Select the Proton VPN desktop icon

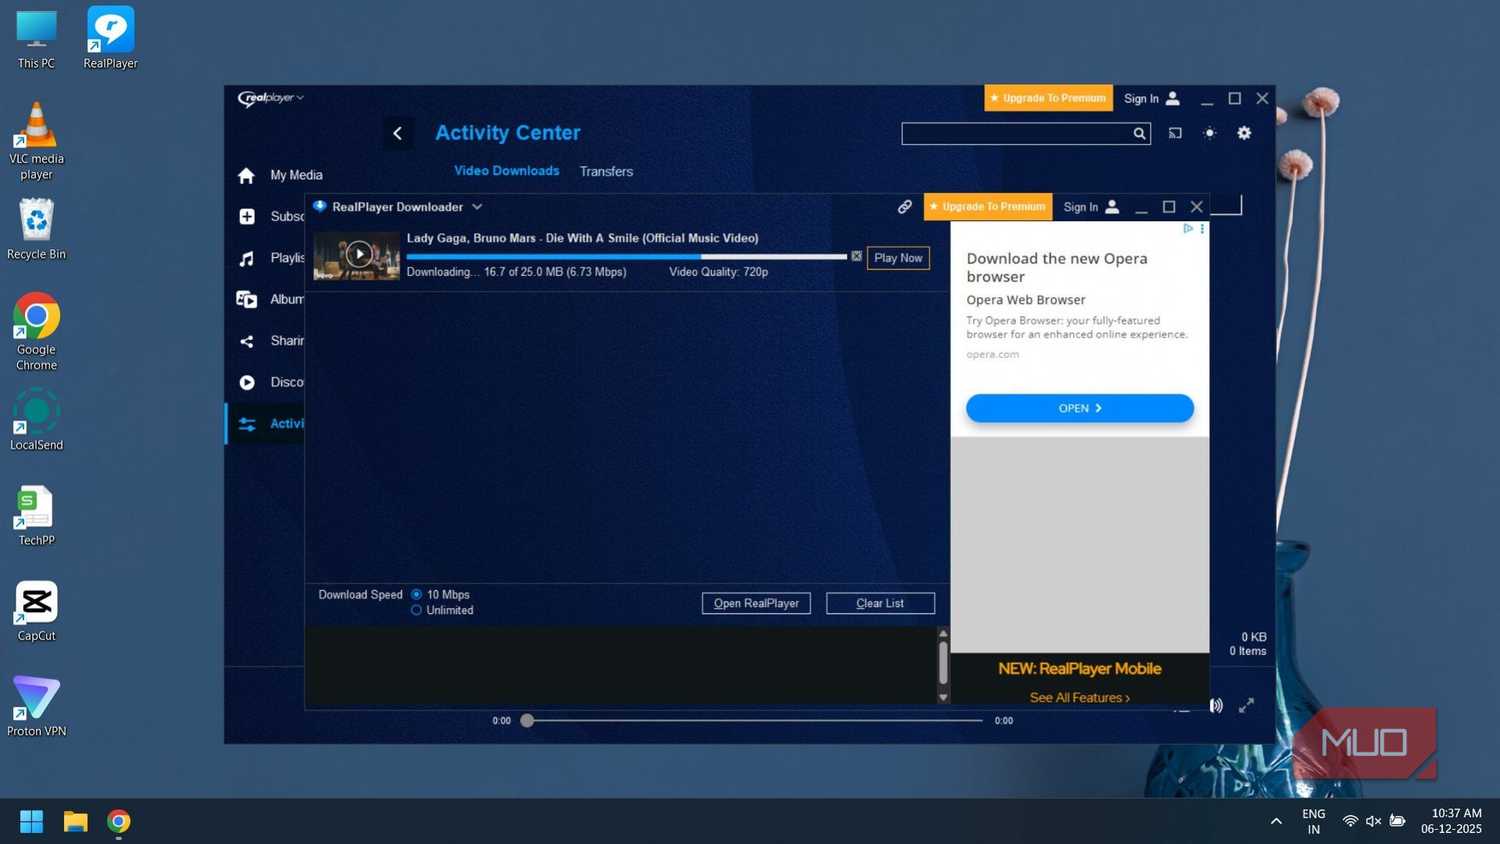(36, 707)
